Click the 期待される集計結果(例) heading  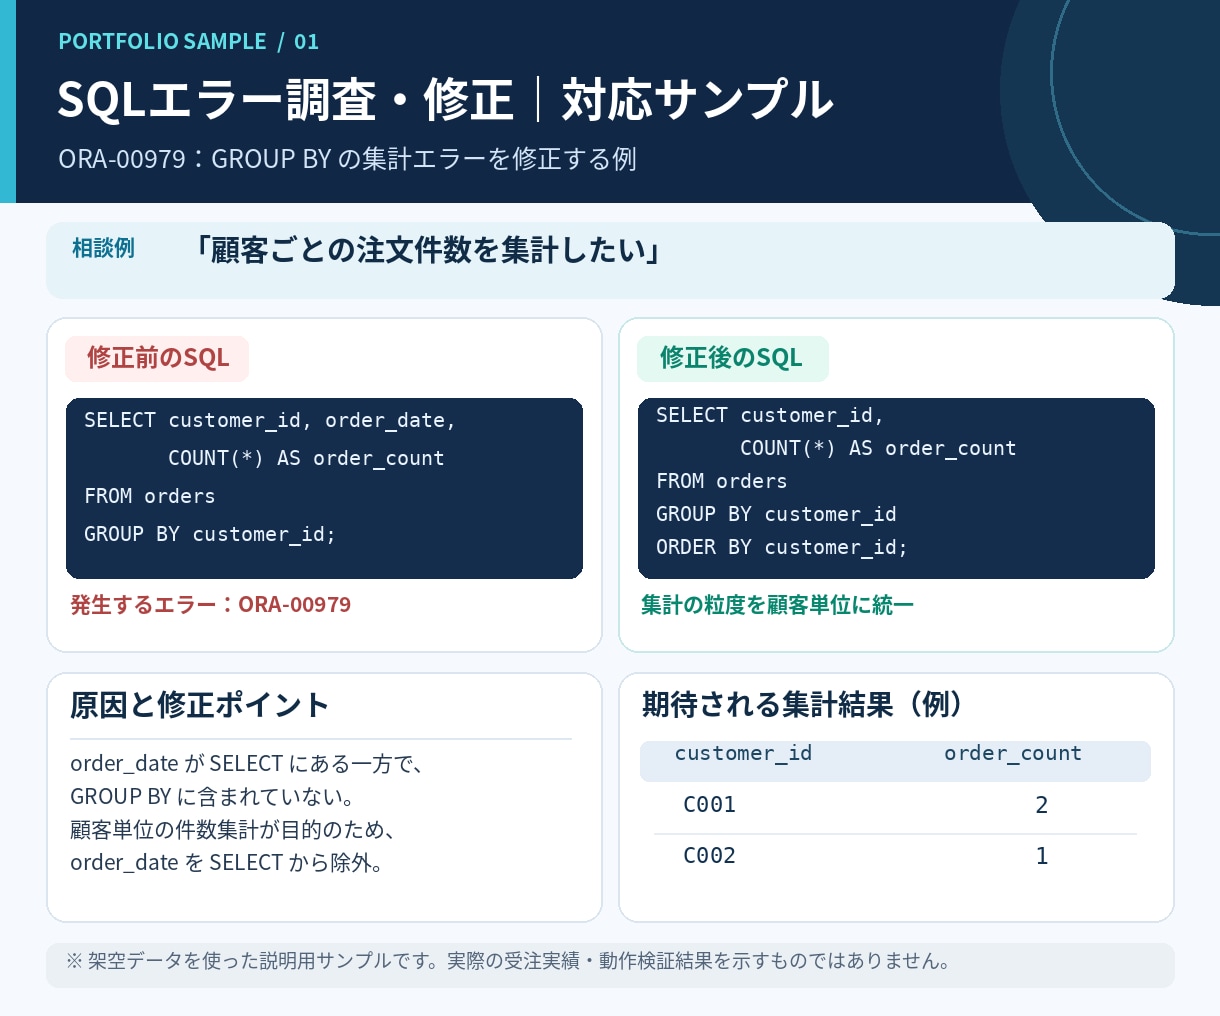coord(804,705)
